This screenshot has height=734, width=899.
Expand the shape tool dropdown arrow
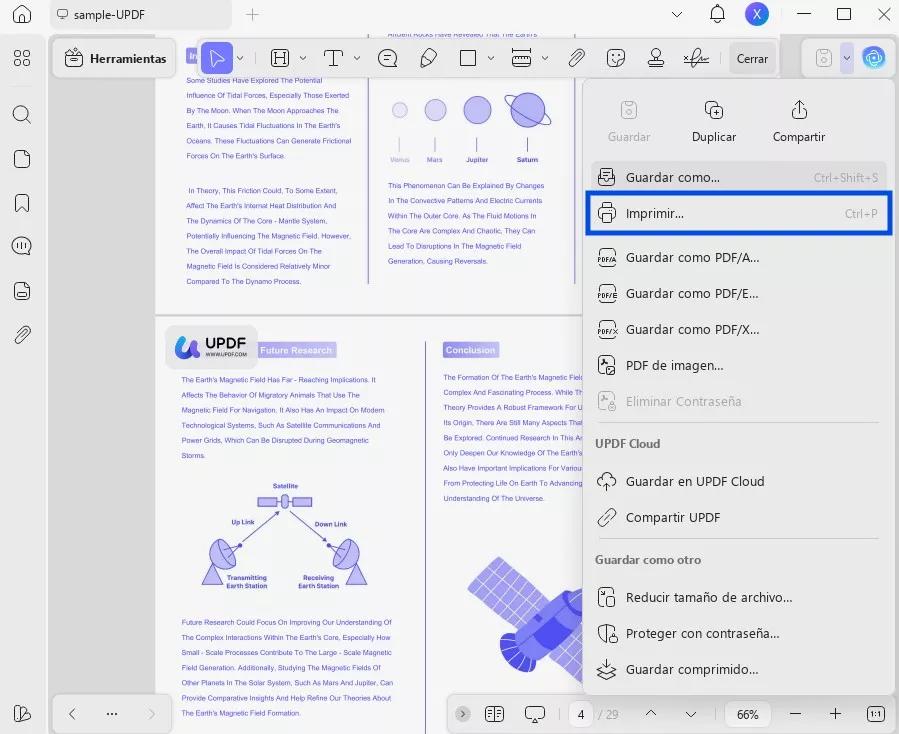coord(491,58)
